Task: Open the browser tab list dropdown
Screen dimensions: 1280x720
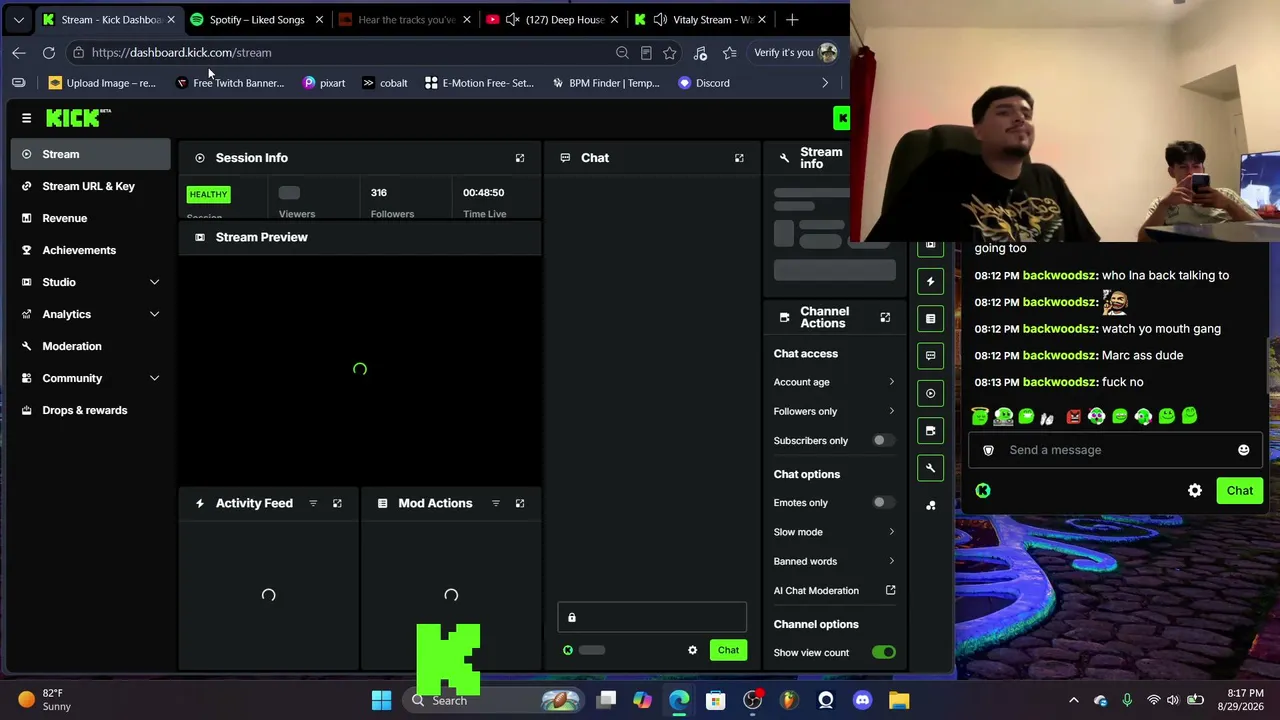Action: point(18,19)
